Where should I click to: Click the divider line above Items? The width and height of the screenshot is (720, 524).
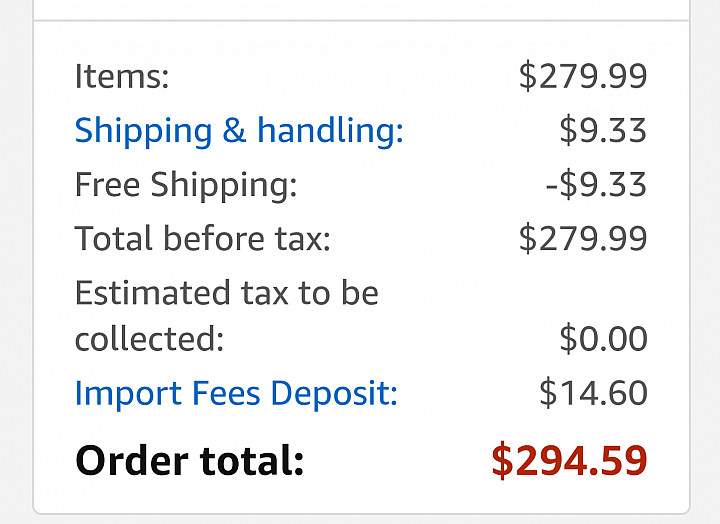[361, 21]
